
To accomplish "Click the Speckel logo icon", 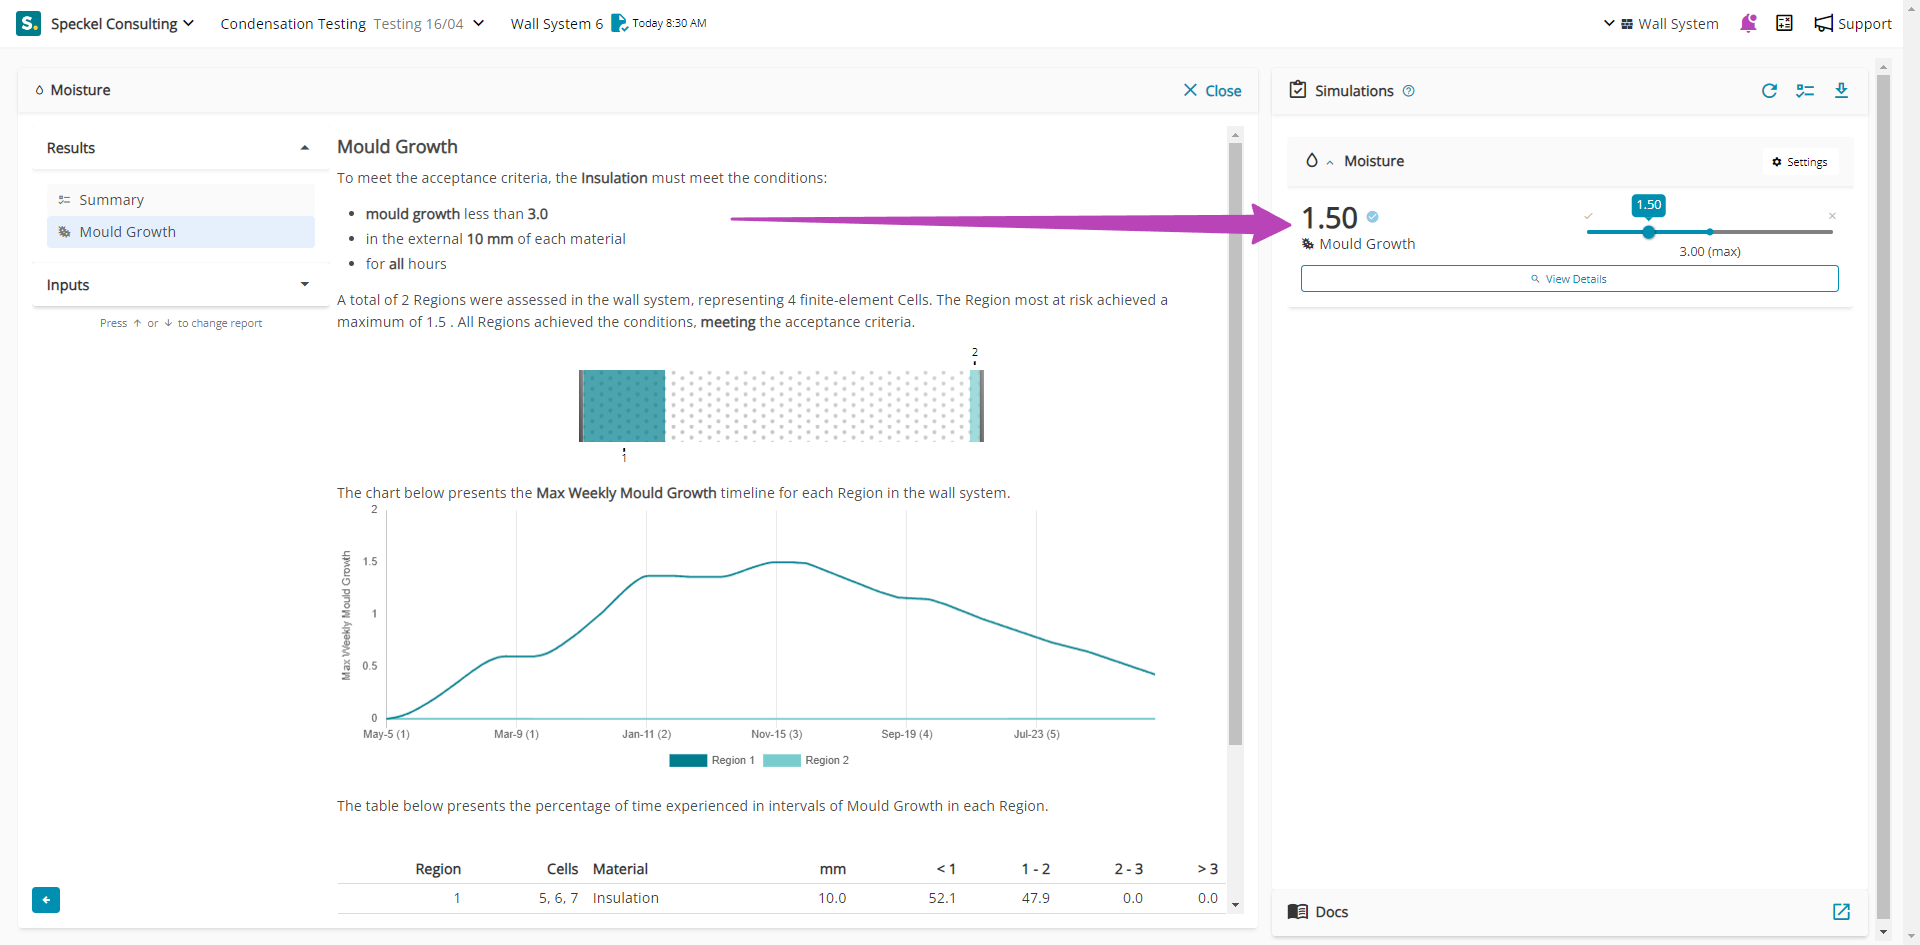I will point(28,23).
